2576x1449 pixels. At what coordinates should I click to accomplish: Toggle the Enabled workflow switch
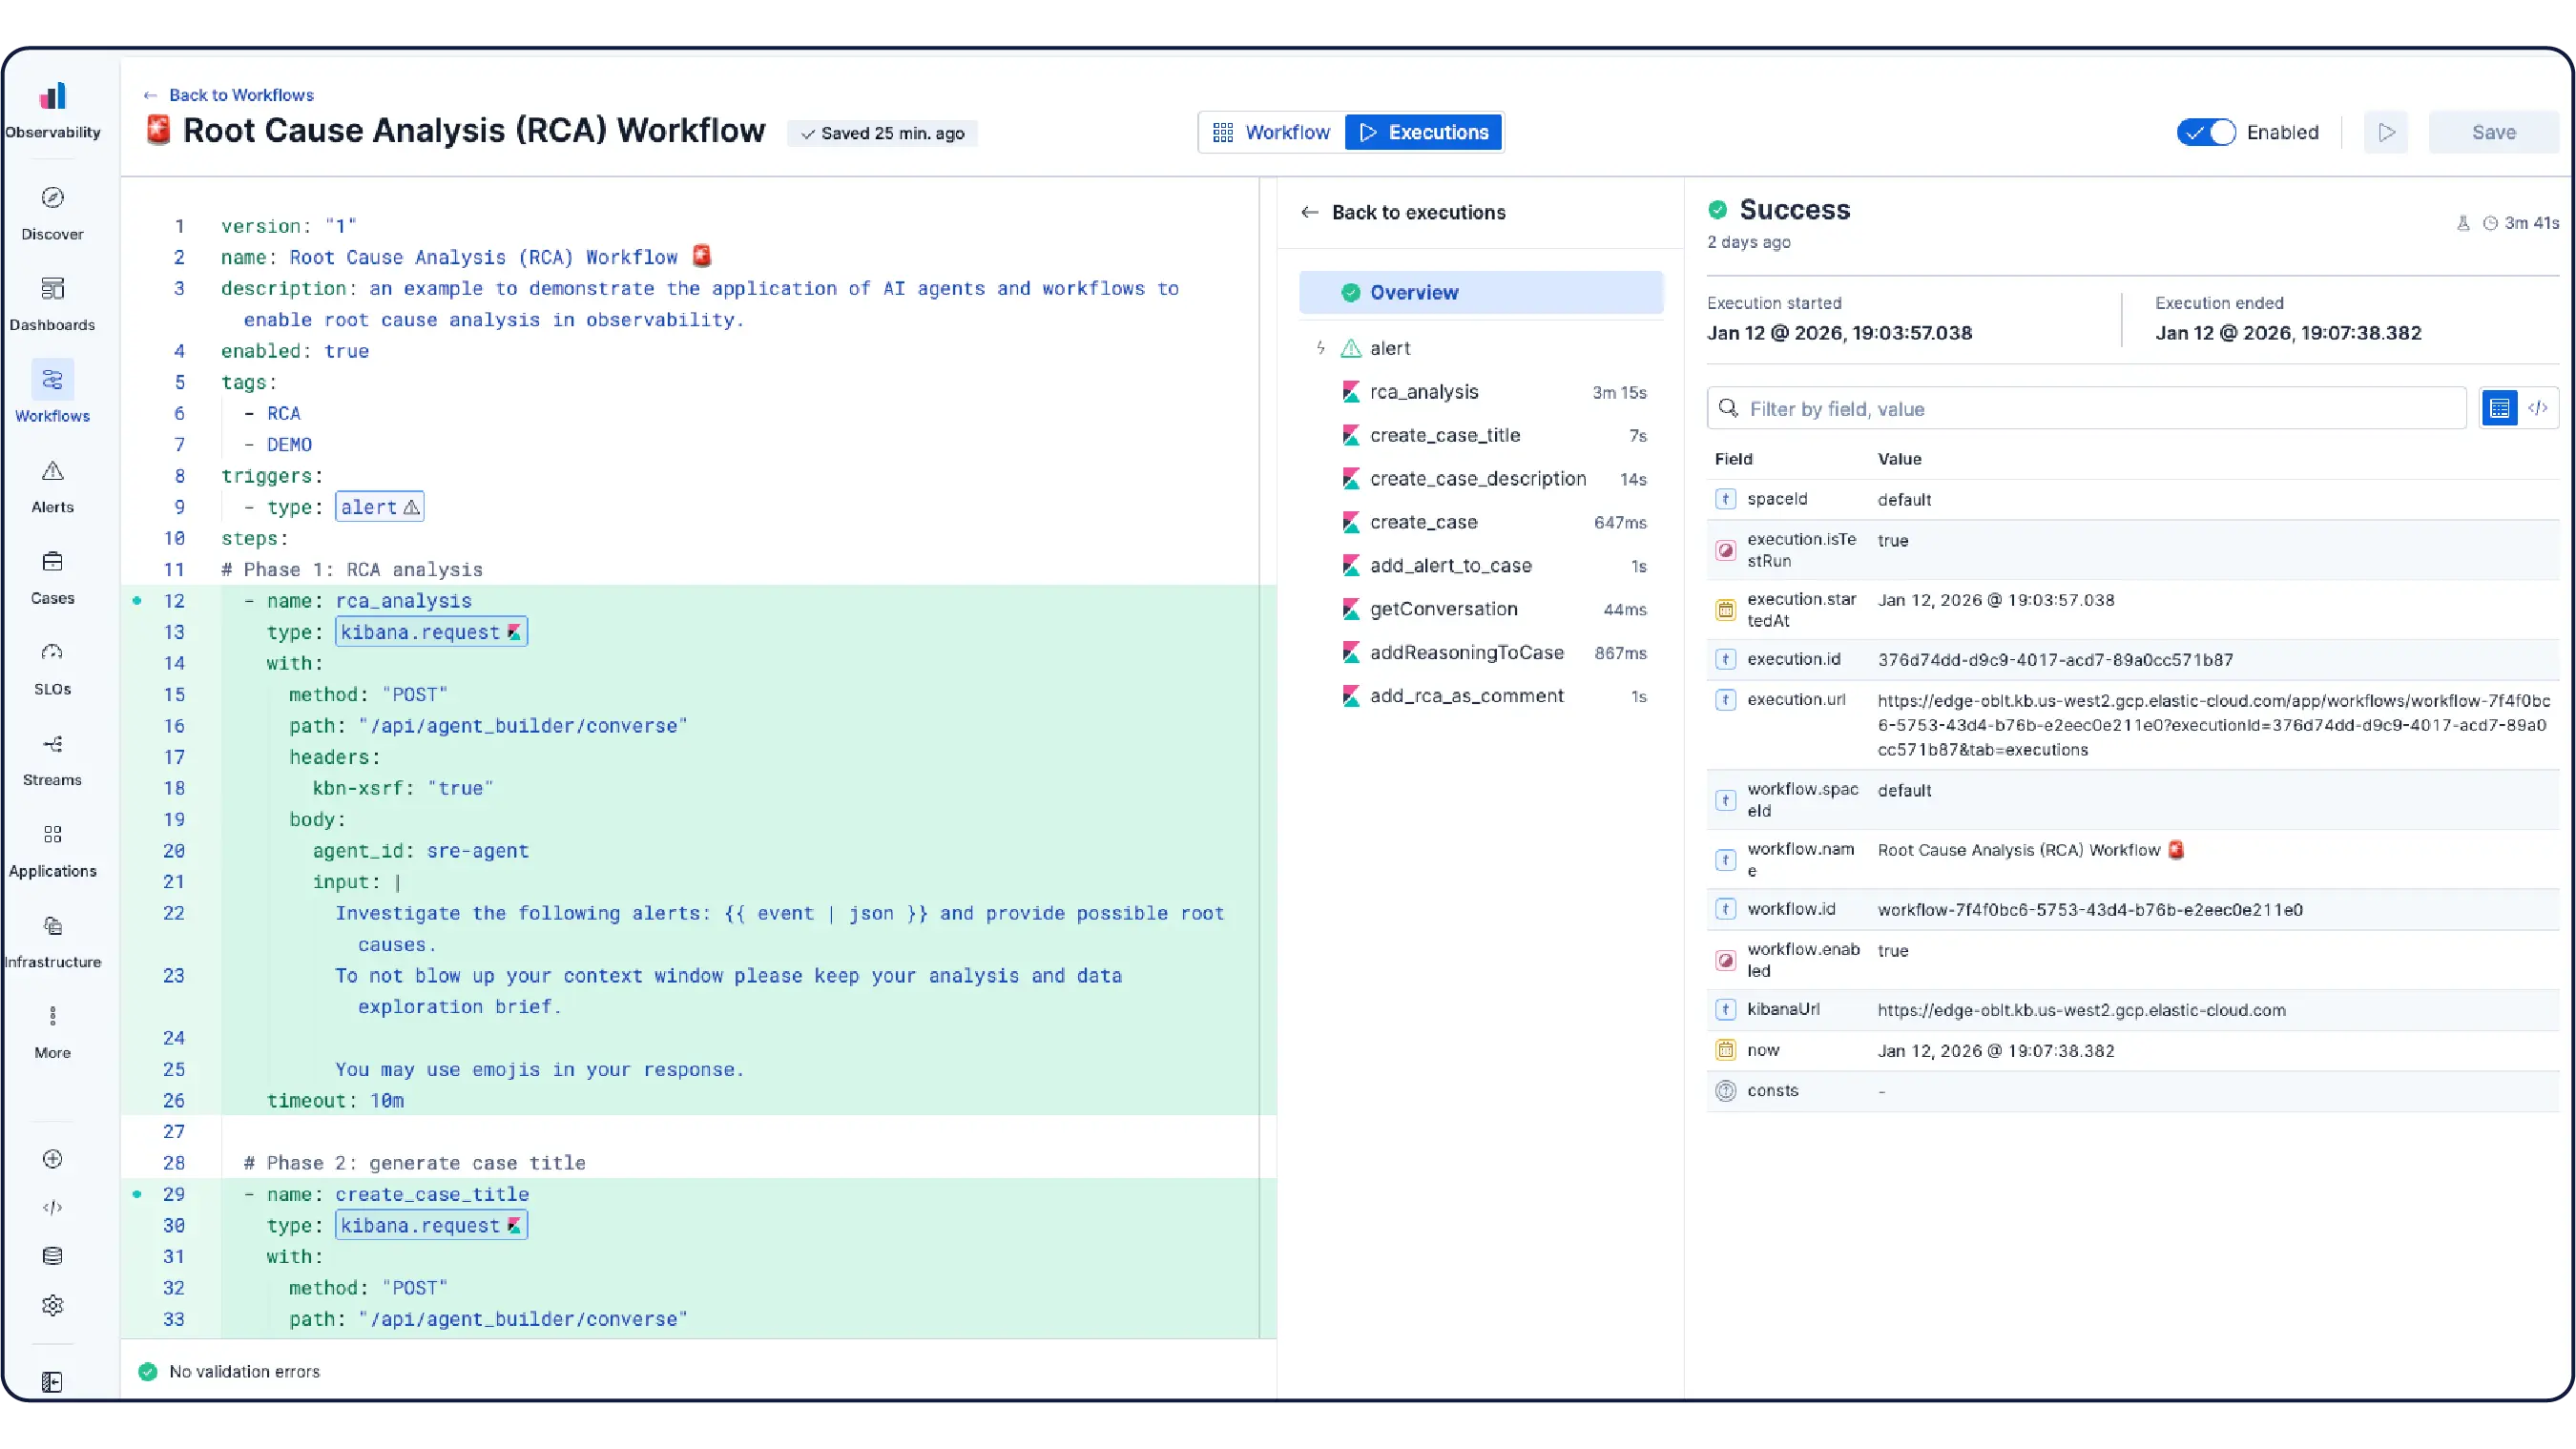pos(2205,132)
